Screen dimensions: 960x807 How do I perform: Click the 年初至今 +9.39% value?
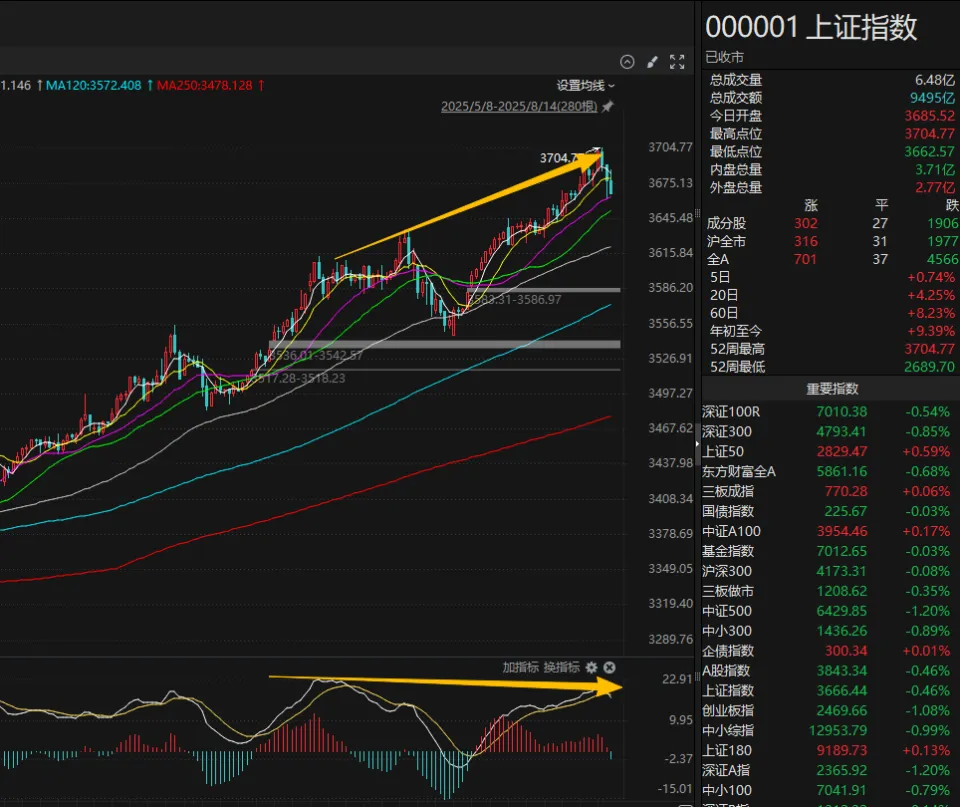(x=931, y=331)
